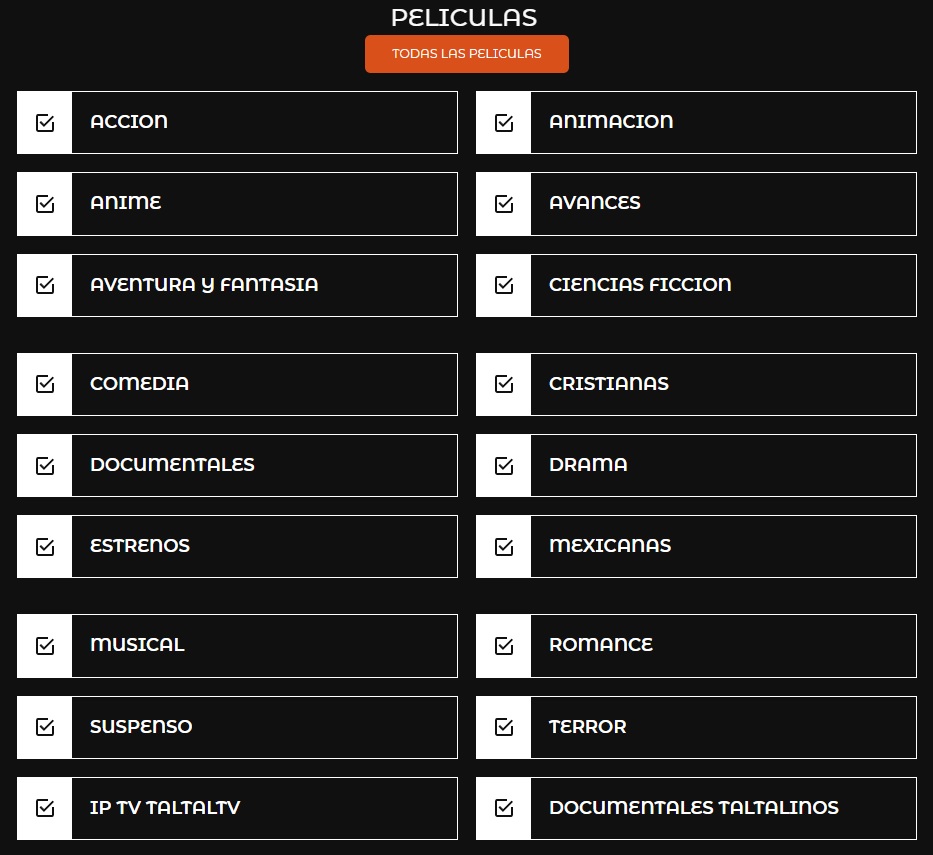
Task: Toggle the MEXICANAS checkbox
Action: click(x=504, y=546)
